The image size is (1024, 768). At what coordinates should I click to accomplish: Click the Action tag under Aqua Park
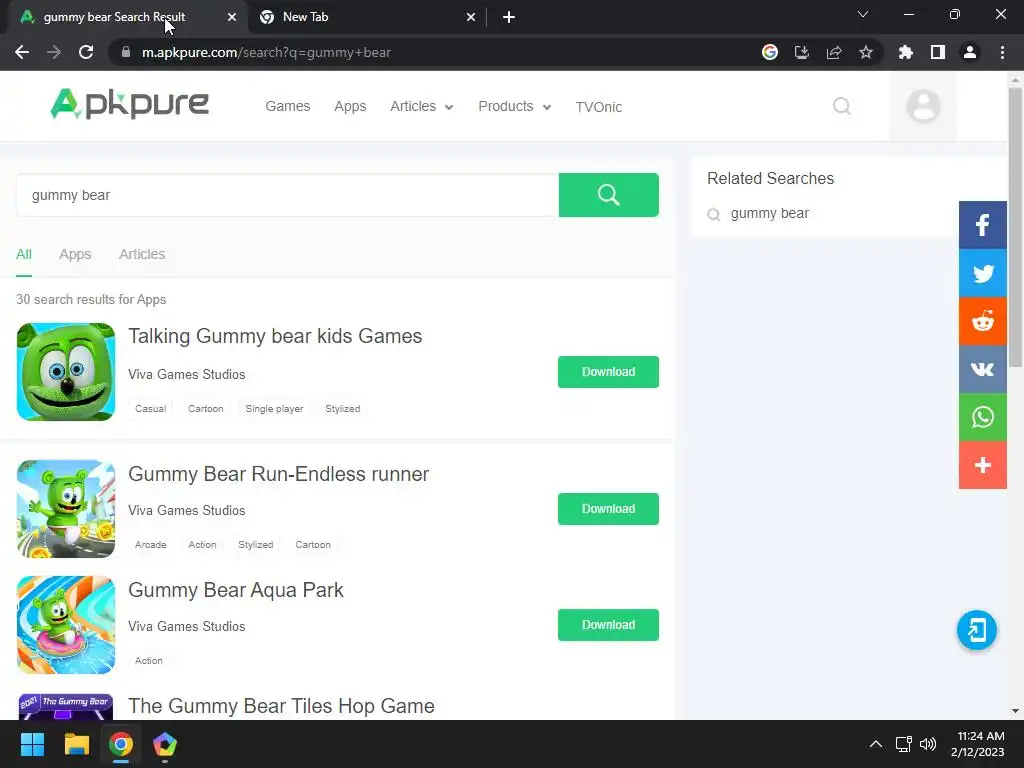coord(149,661)
